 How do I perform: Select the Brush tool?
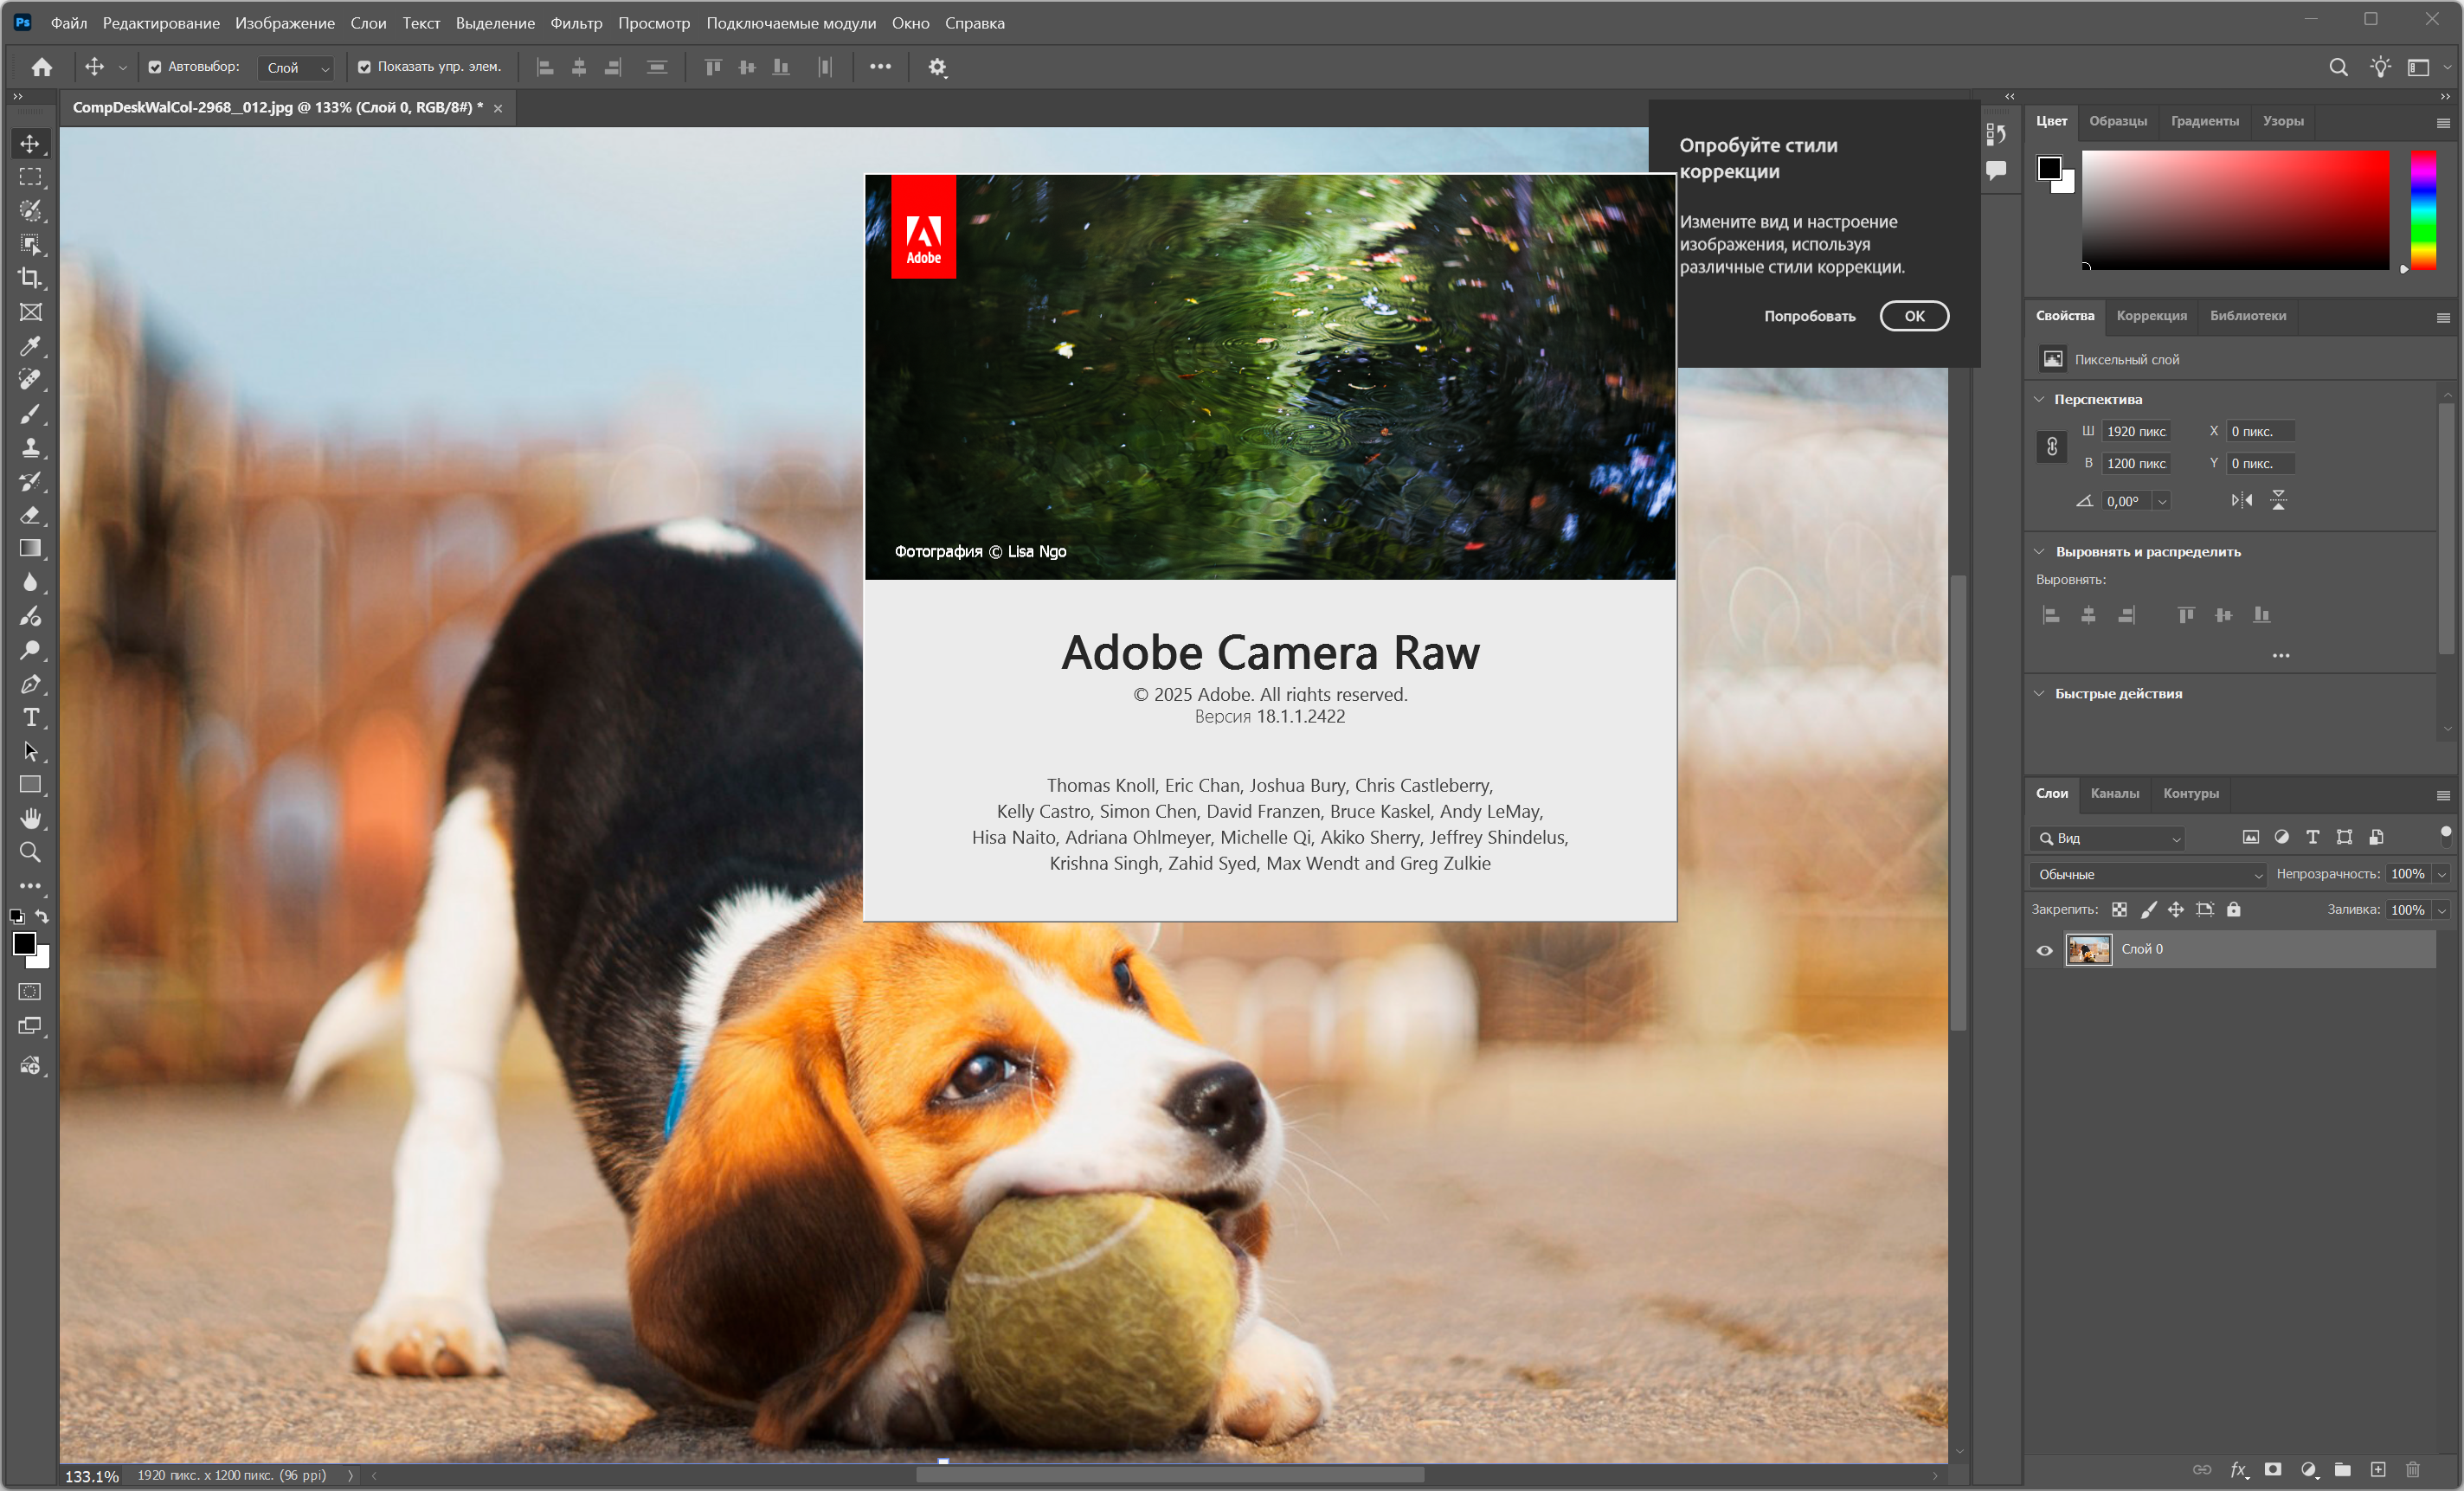tap(31, 413)
